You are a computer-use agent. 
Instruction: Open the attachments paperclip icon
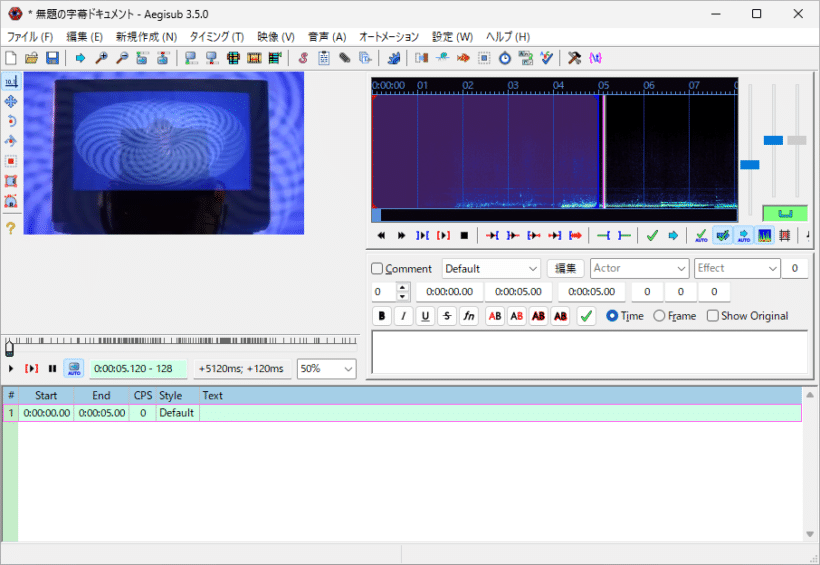(345, 58)
